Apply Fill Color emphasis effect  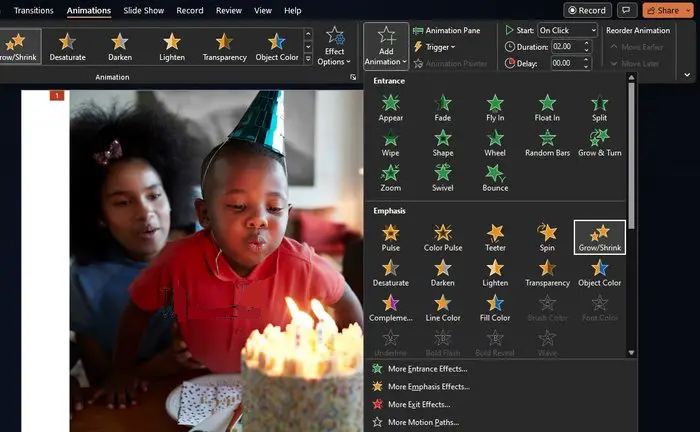[495, 308]
